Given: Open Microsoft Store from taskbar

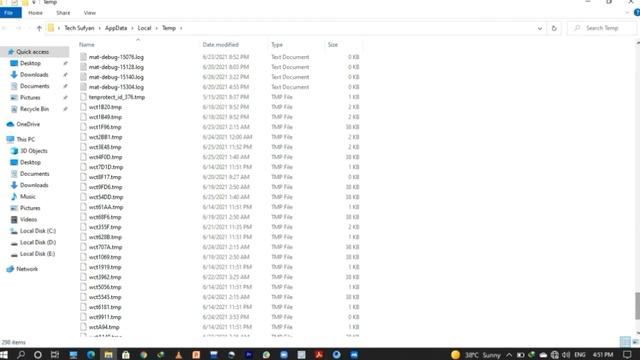Looking at the screenshot, I should pyautogui.click(x=126, y=355).
